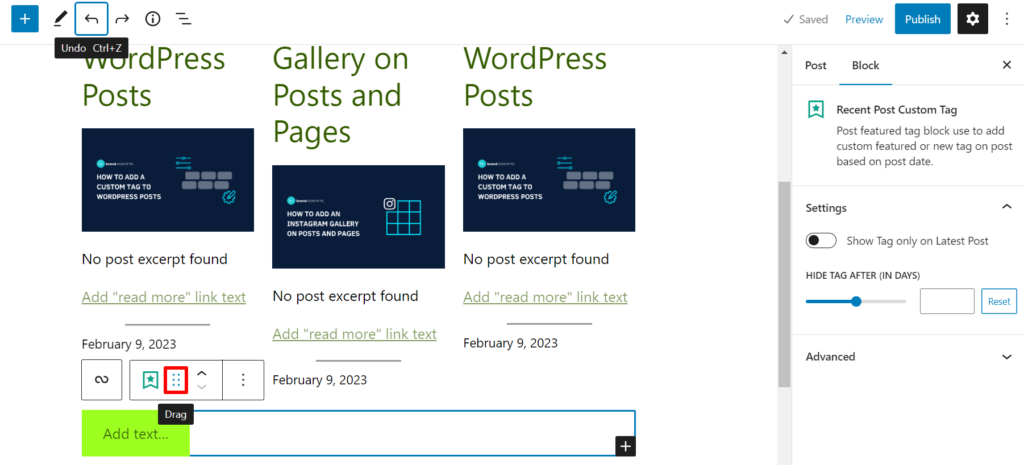Click the black plus add block button
The width and height of the screenshot is (1024, 465).
click(x=626, y=446)
